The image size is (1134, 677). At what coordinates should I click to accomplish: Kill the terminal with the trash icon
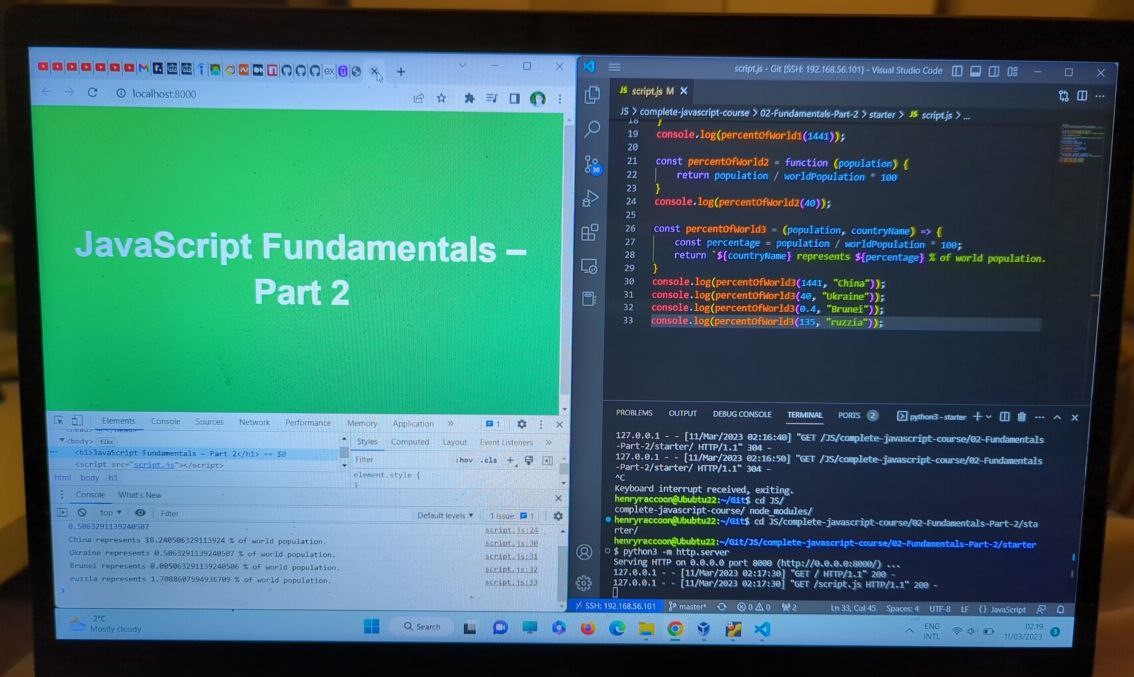[1021, 416]
